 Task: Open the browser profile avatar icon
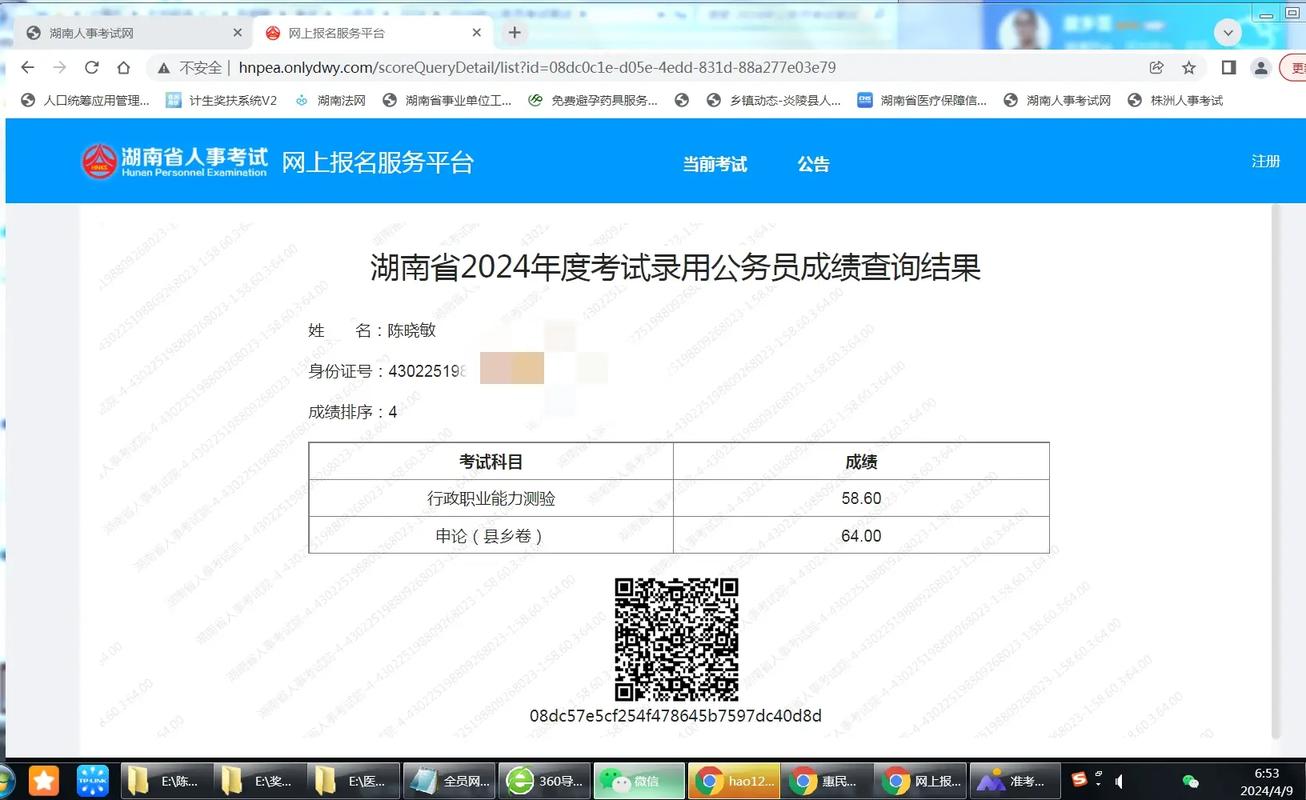(x=1260, y=68)
